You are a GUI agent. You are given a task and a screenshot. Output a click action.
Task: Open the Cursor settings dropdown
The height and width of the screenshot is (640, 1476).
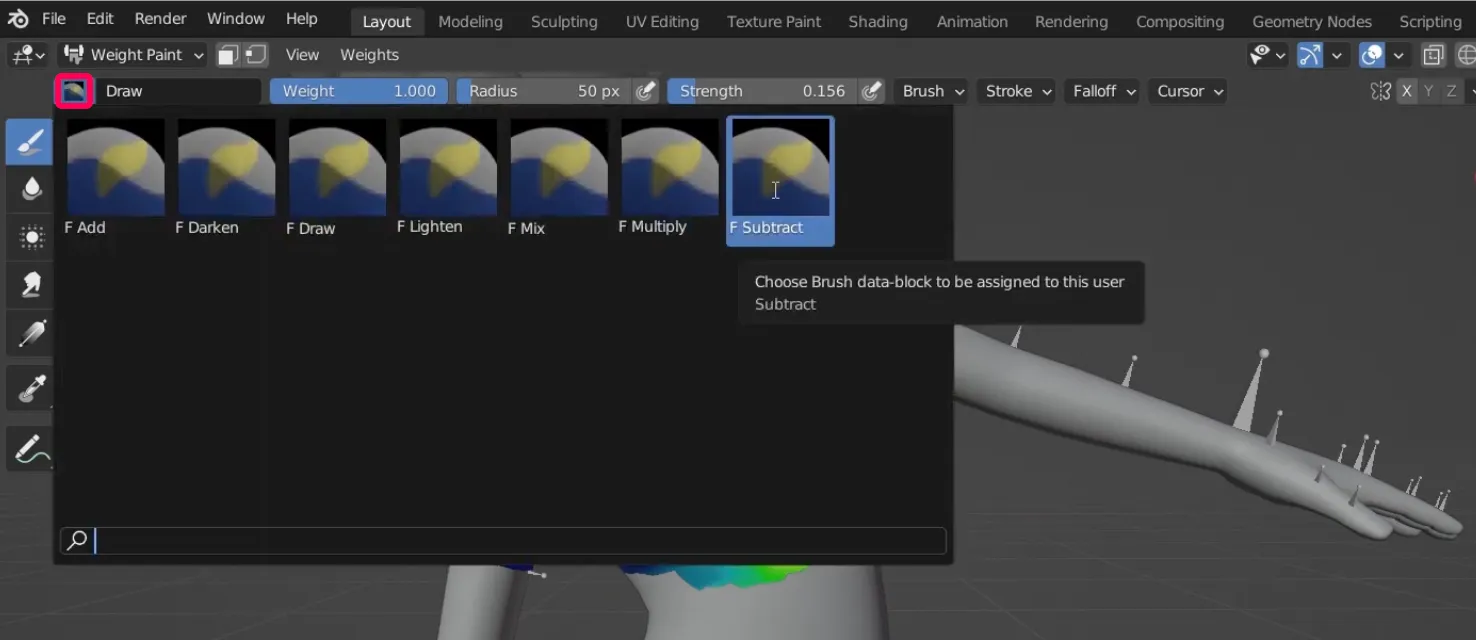tap(1189, 91)
